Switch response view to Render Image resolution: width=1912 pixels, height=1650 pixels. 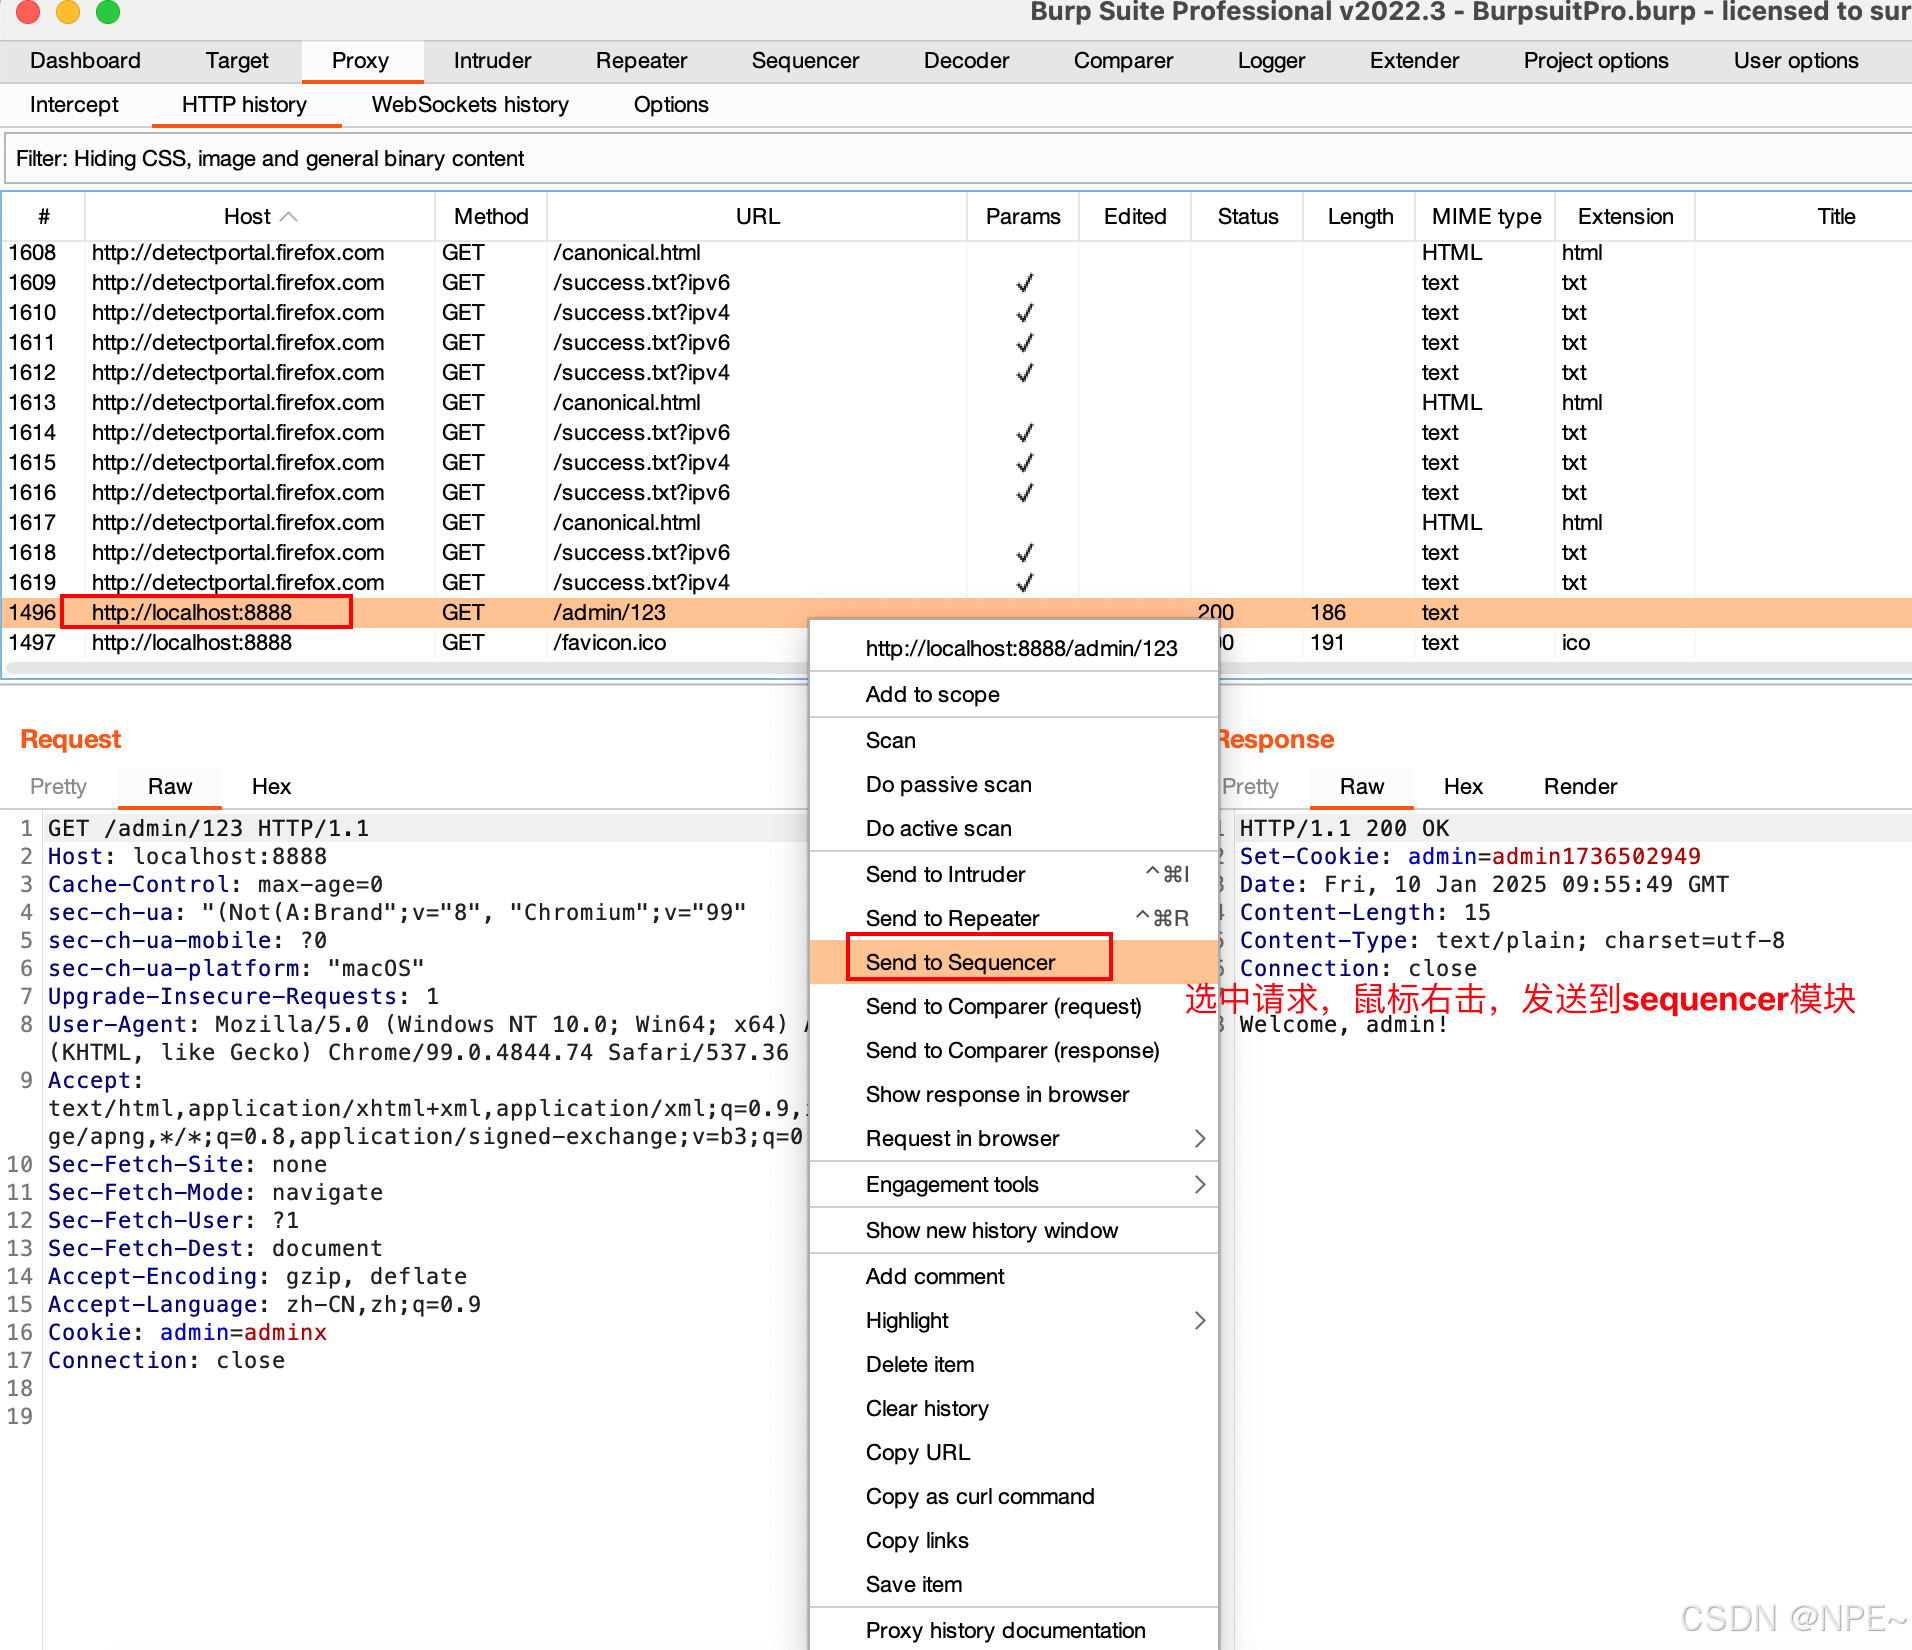pyautogui.click(x=1580, y=787)
